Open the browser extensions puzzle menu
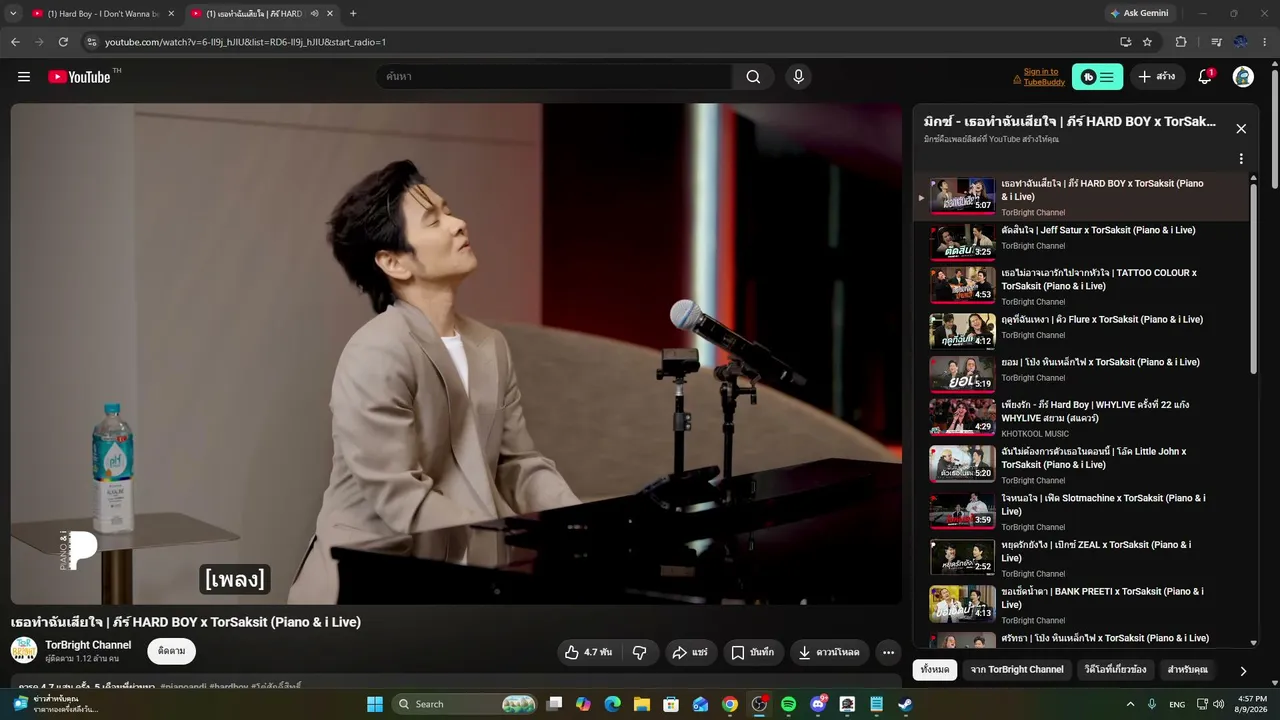The width and height of the screenshot is (1280, 720). pos(1181,42)
